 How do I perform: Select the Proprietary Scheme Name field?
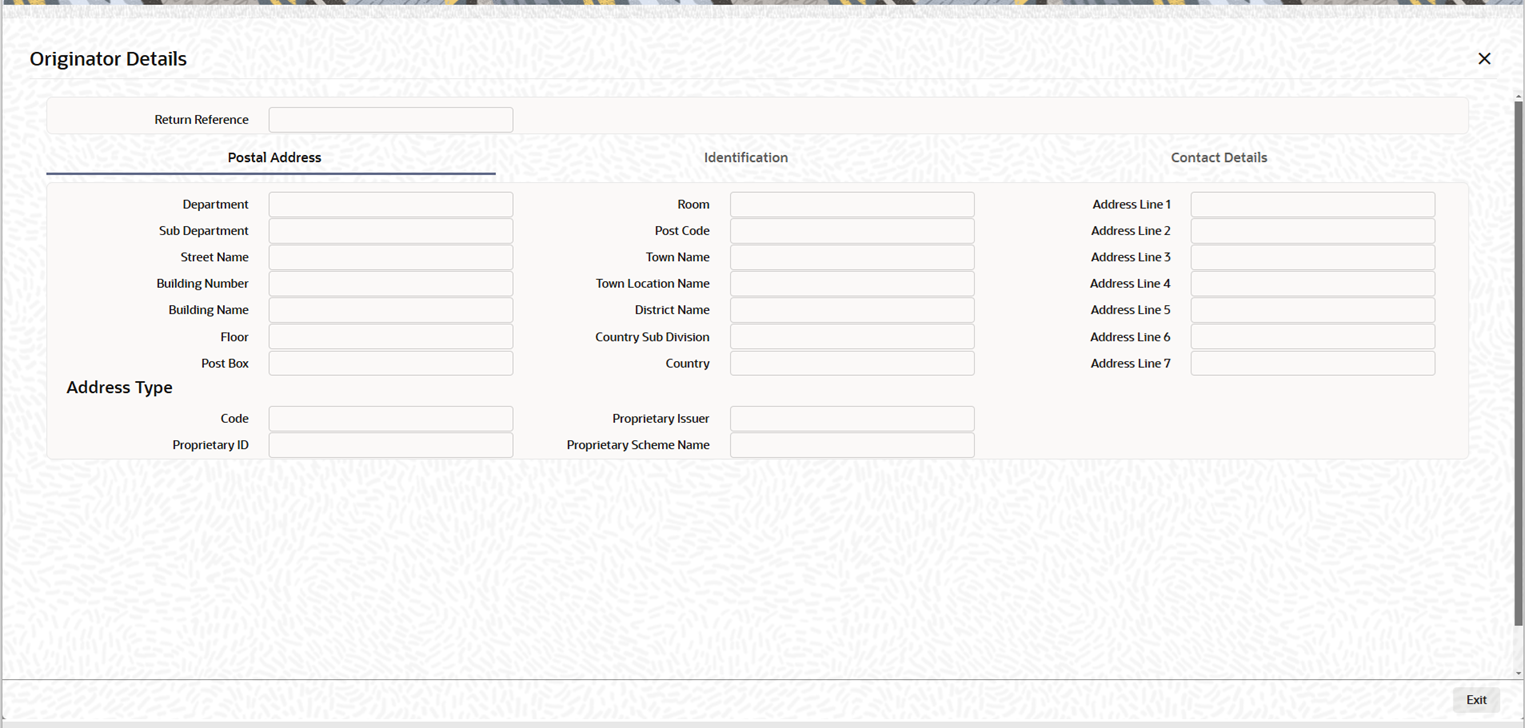pos(852,445)
